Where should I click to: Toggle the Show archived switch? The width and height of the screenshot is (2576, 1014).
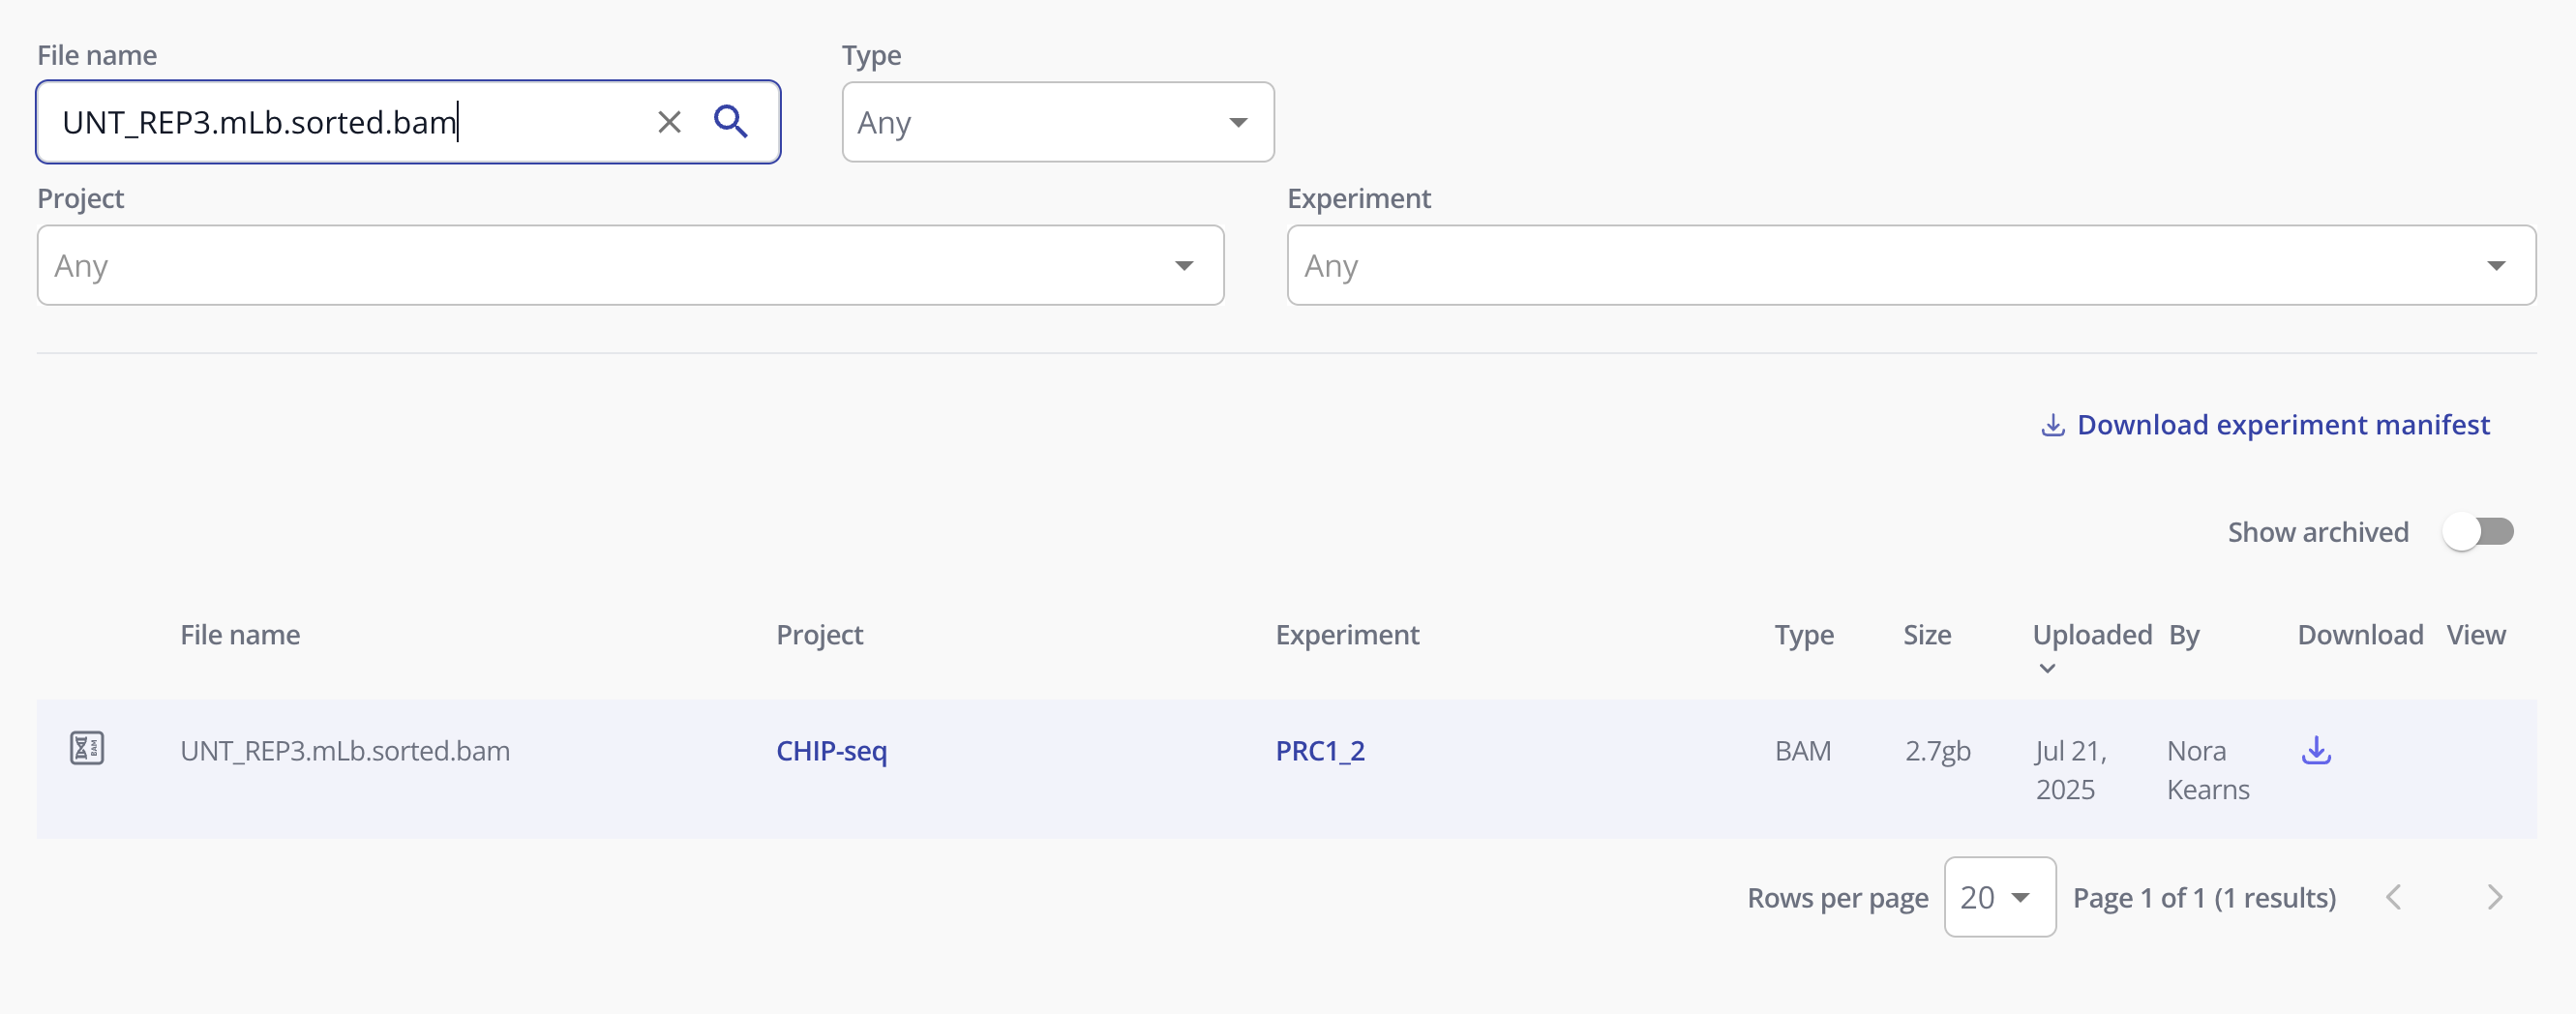pos(2477,532)
